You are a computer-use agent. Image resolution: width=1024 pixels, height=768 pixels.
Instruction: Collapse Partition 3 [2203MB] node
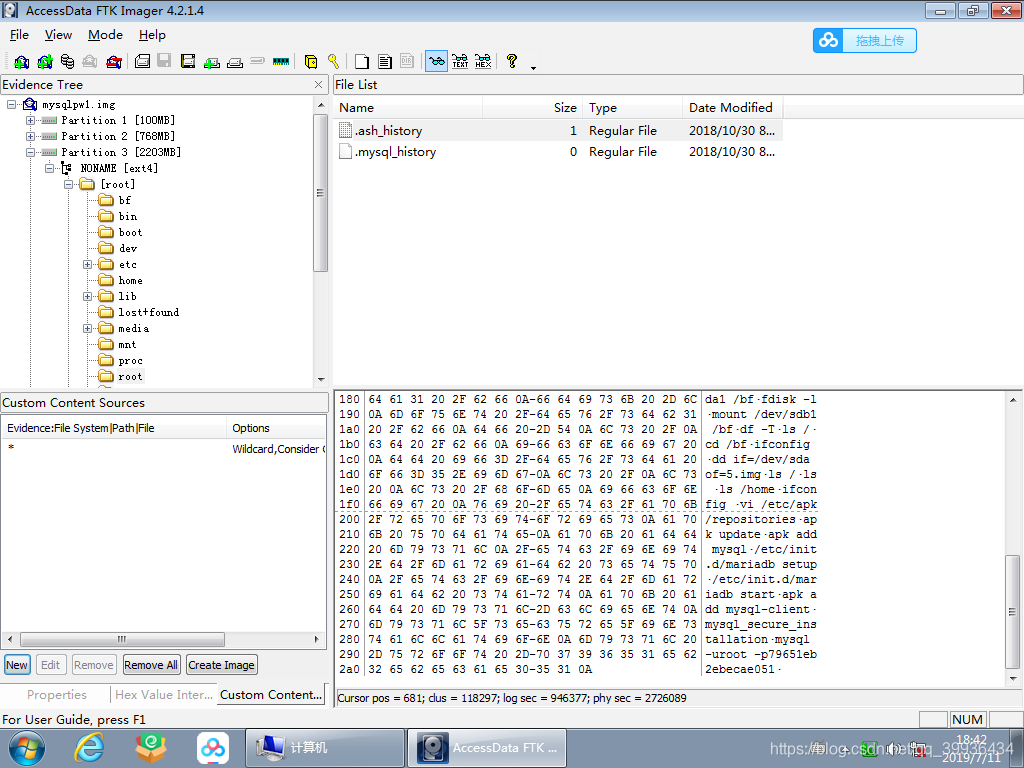(30, 152)
